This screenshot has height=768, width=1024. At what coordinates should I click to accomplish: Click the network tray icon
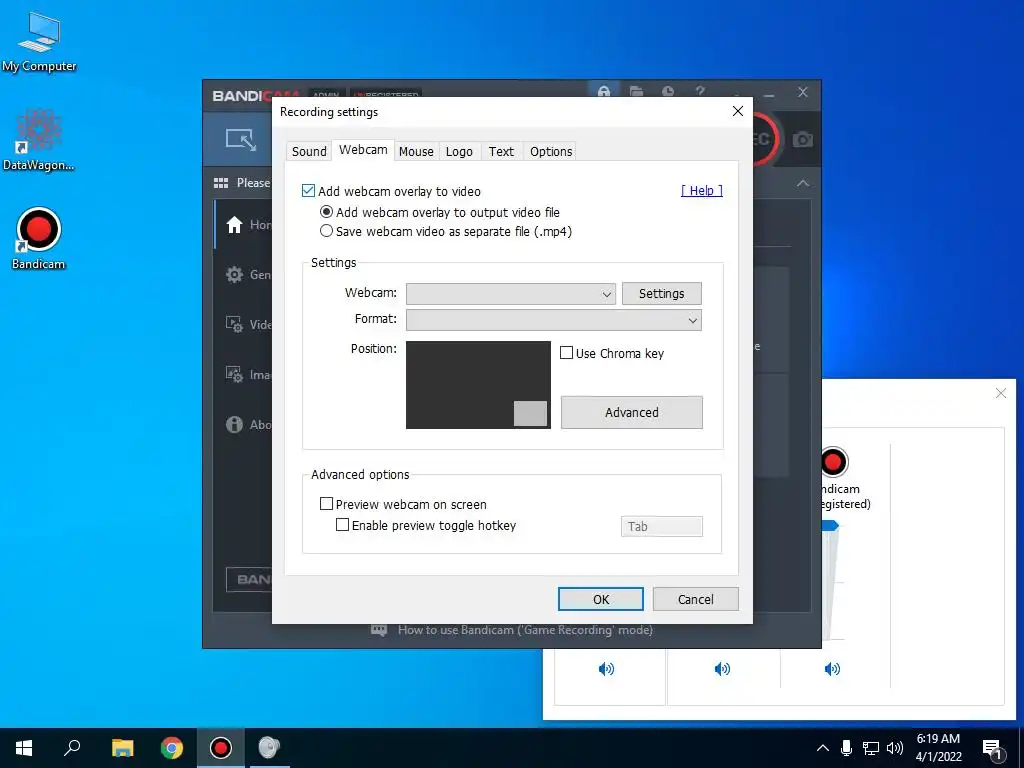tap(871, 748)
